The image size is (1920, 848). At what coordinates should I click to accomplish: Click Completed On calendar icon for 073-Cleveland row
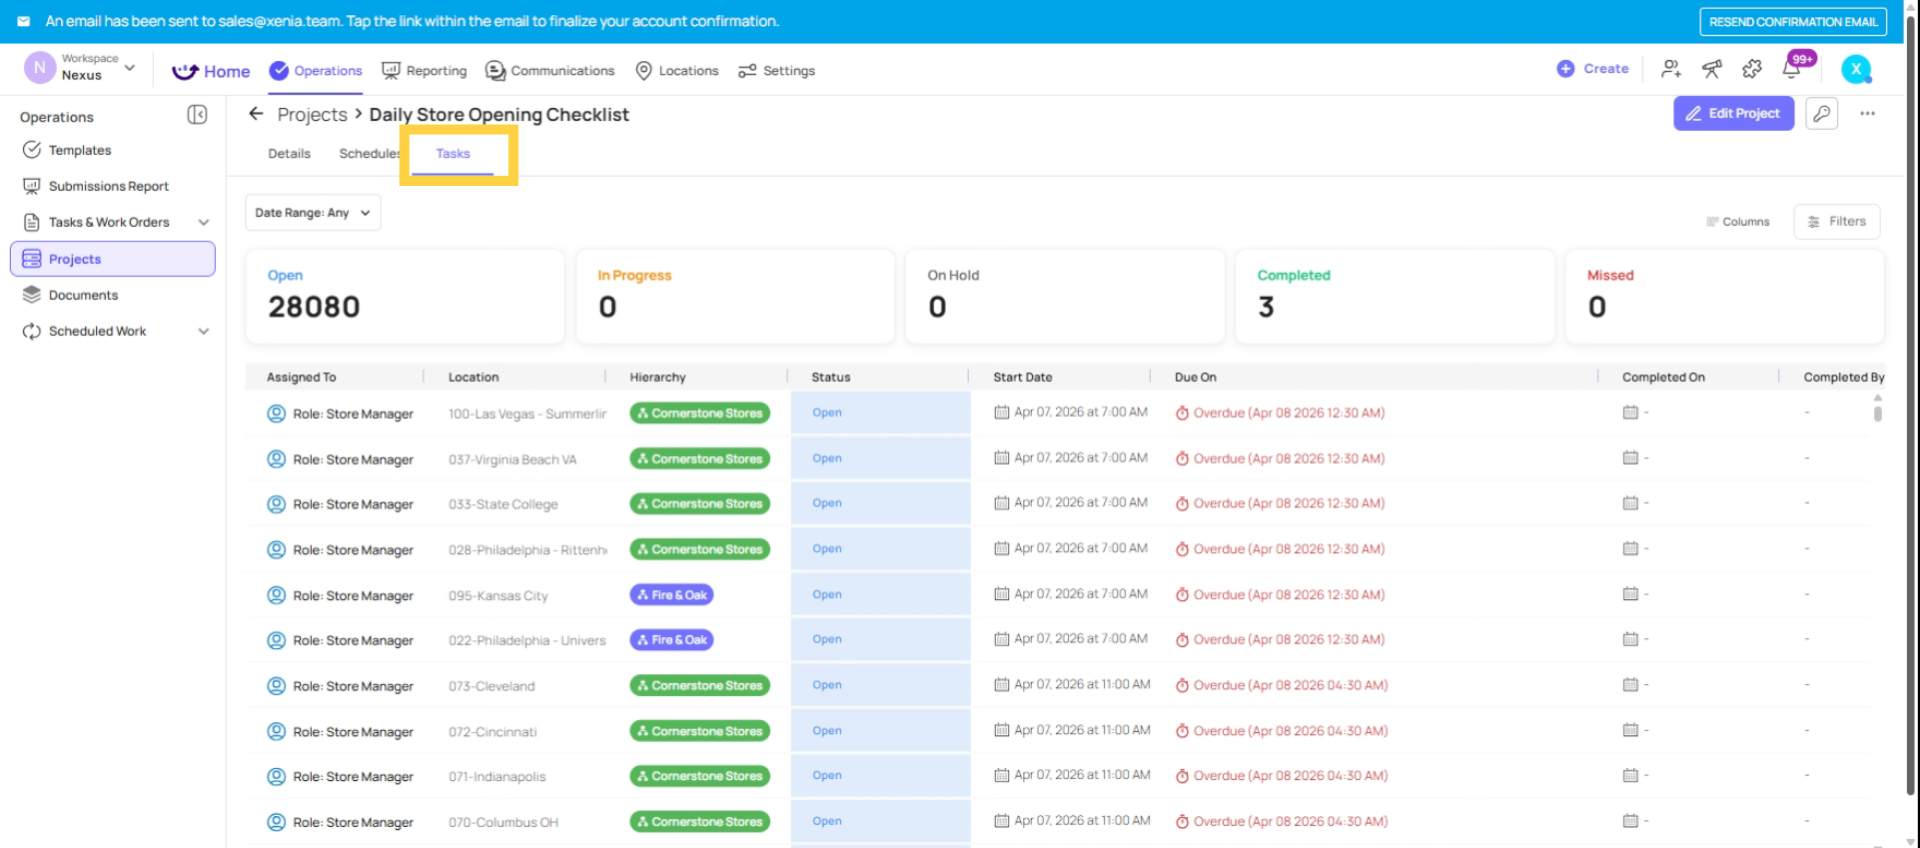click(x=1630, y=685)
